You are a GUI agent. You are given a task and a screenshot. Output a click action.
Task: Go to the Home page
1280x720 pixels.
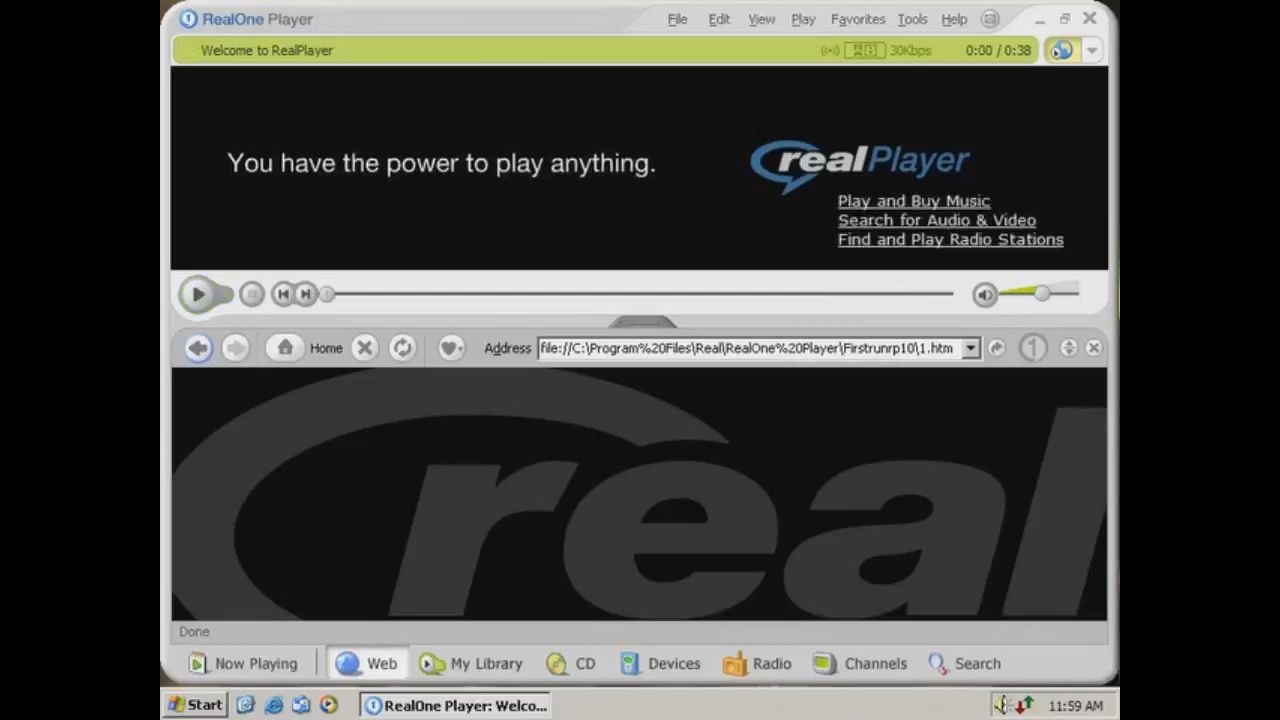306,348
